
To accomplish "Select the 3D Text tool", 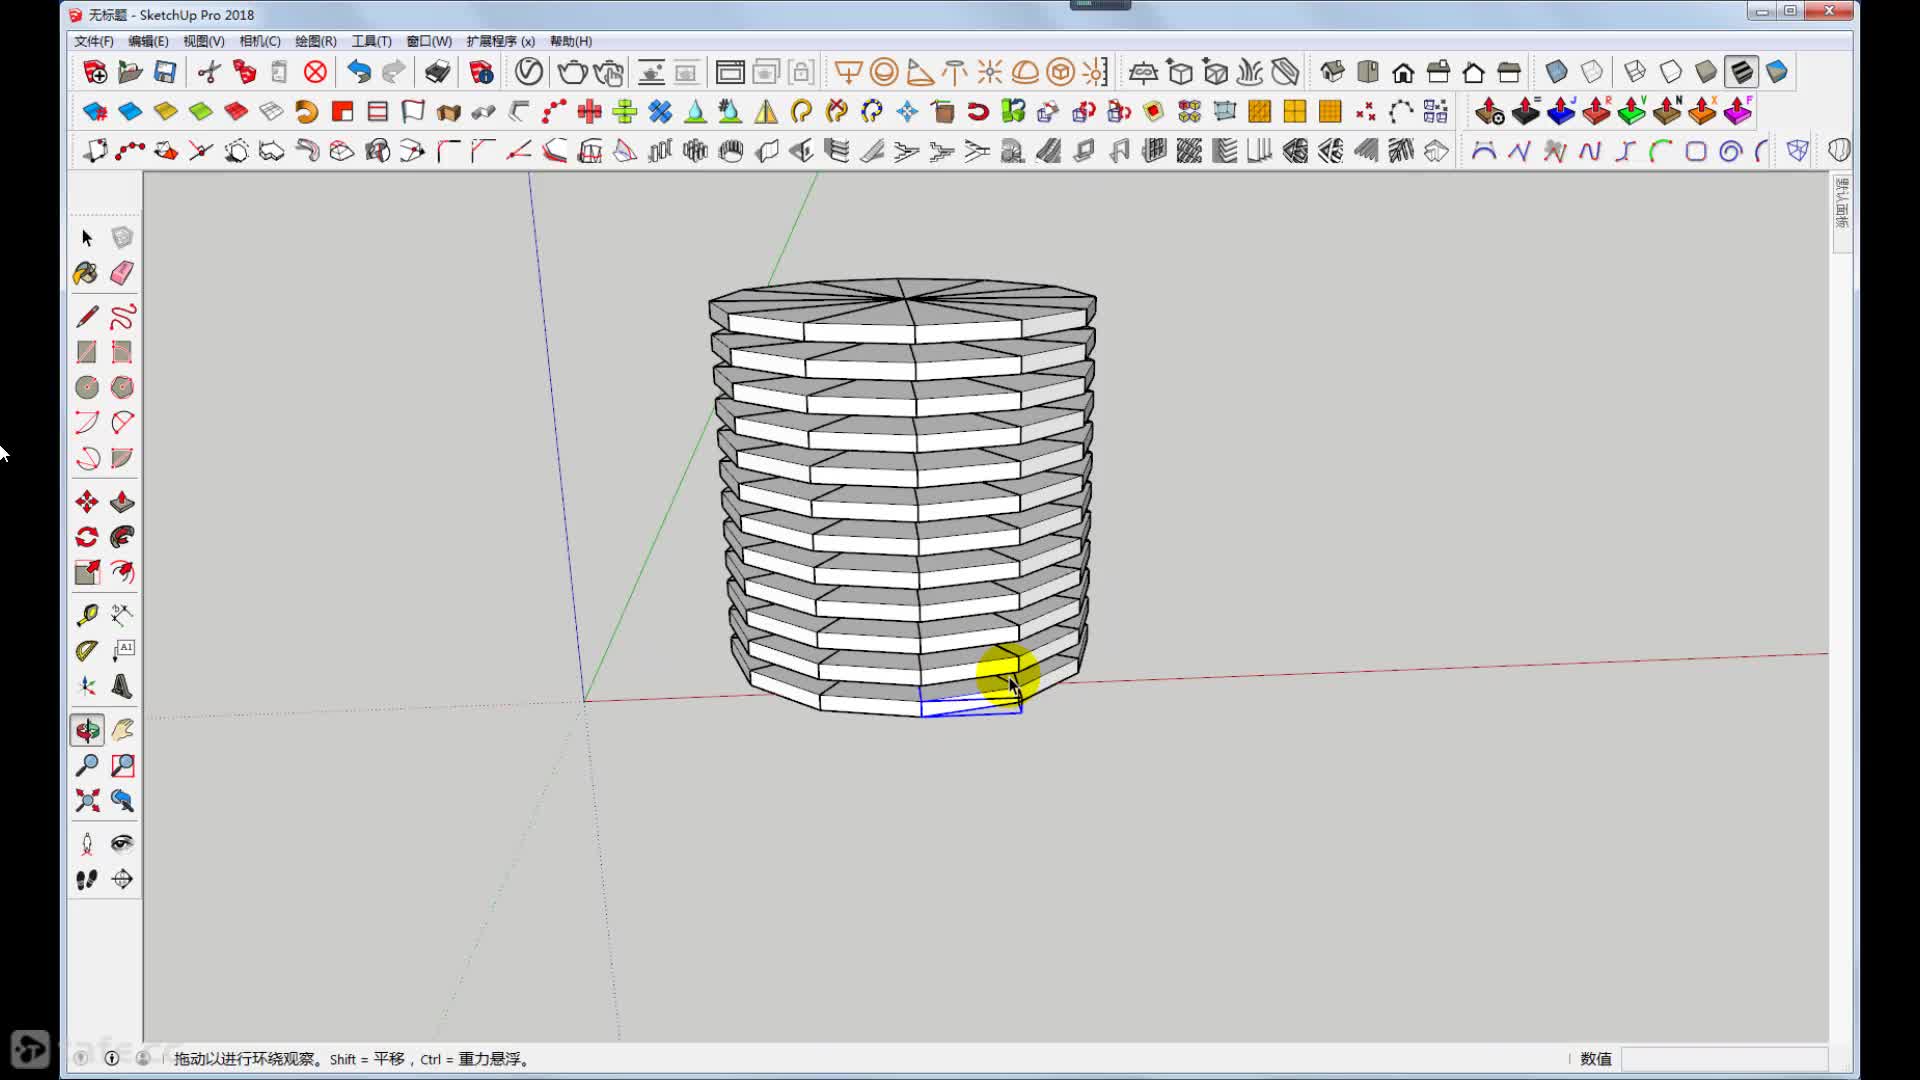I will pos(122,686).
